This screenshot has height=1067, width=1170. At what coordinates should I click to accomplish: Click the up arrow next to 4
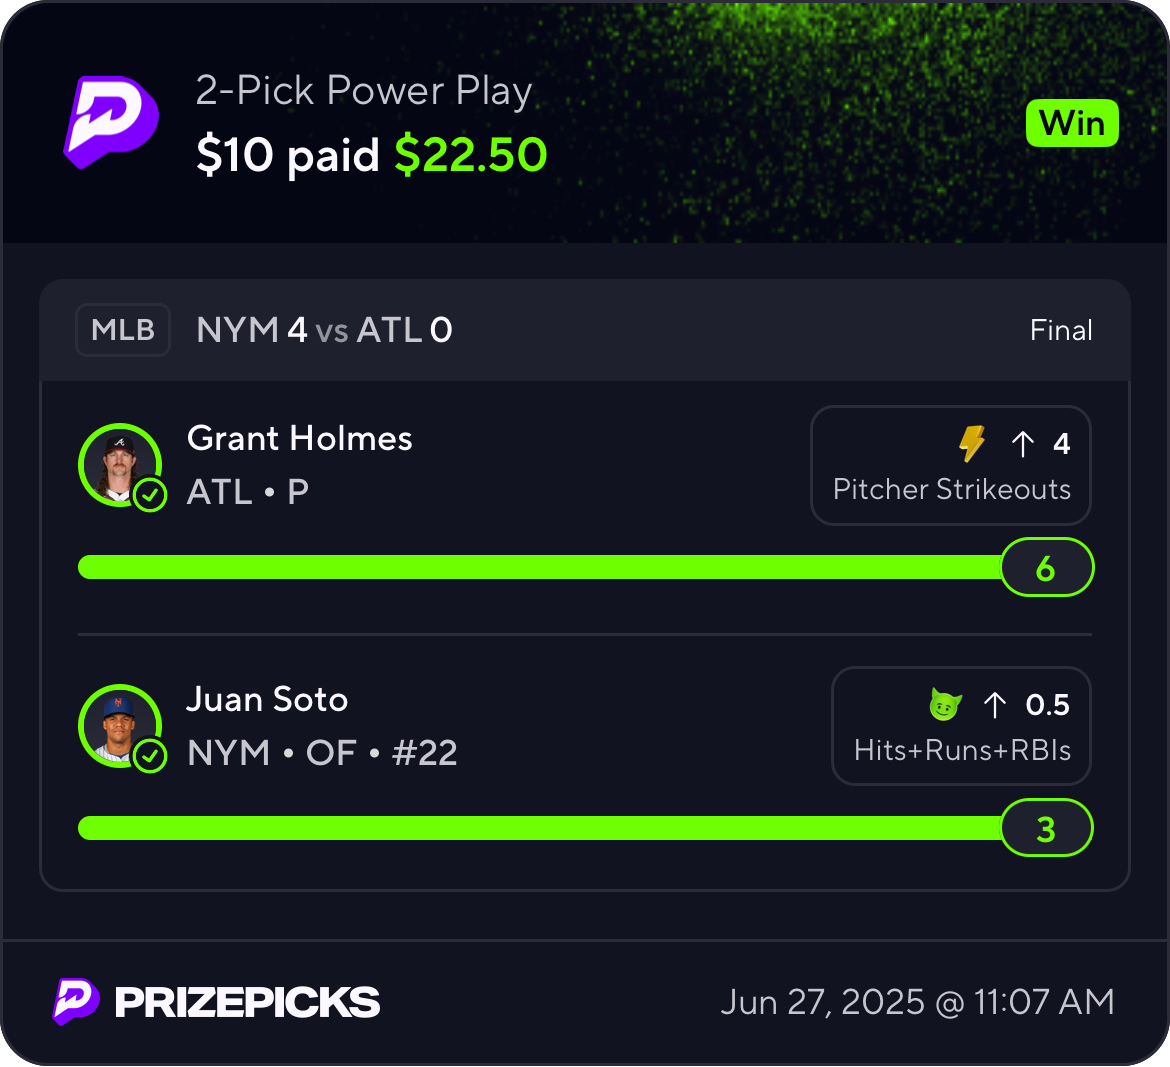coord(1022,444)
